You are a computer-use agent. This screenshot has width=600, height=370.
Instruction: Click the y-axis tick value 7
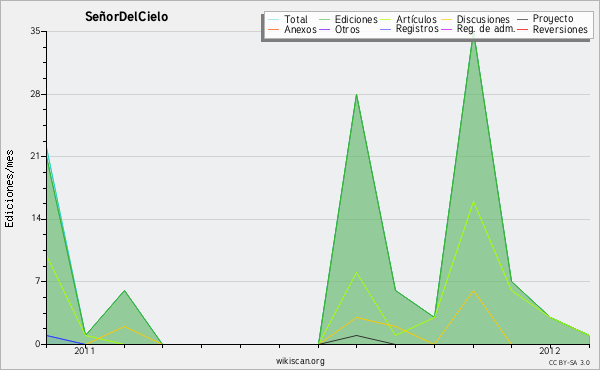pos(38,281)
